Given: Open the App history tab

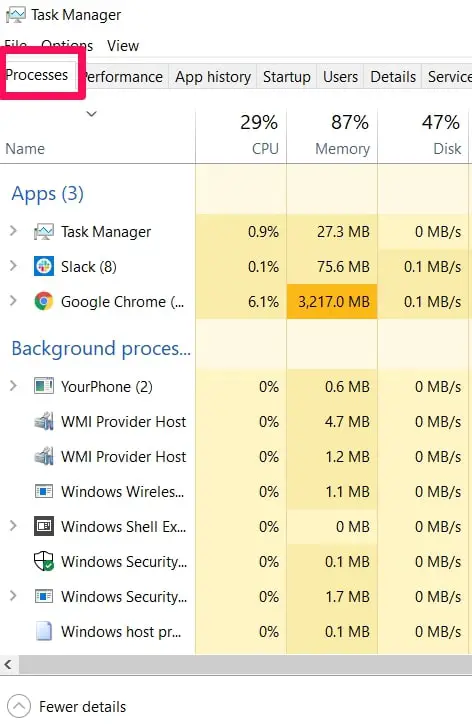Looking at the screenshot, I should (x=213, y=77).
